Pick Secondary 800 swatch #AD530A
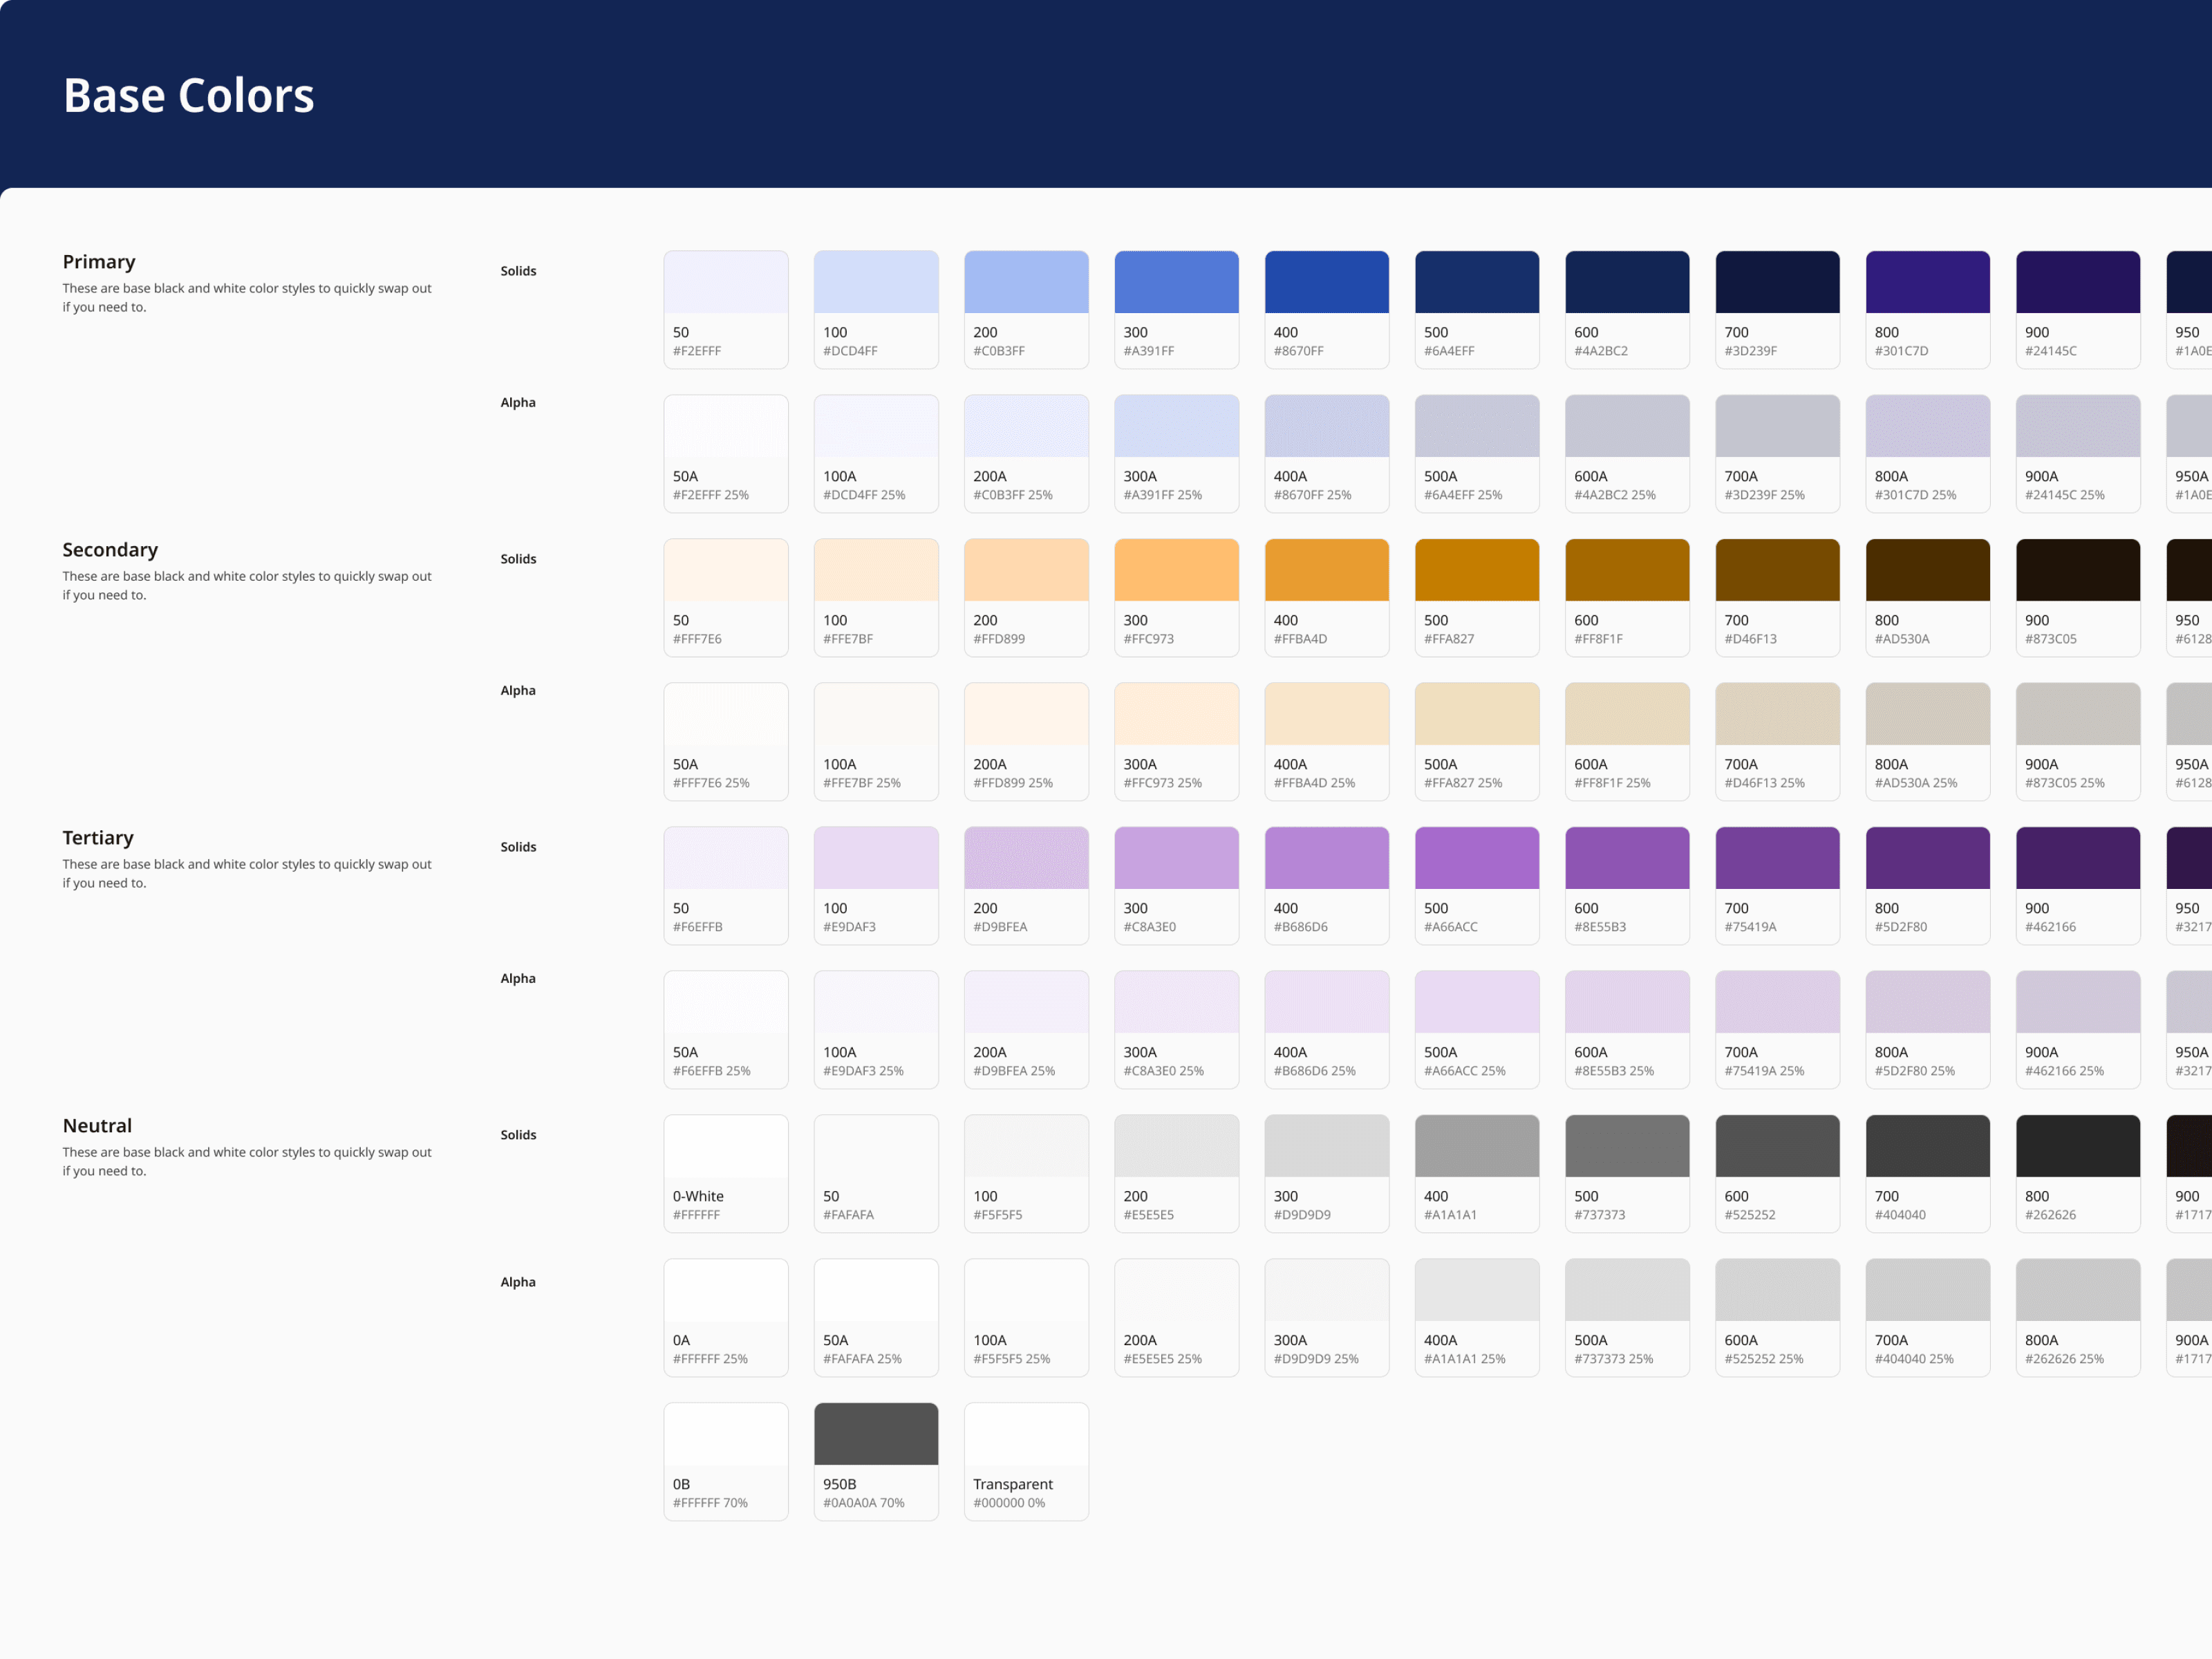 click(x=1927, y=598)
